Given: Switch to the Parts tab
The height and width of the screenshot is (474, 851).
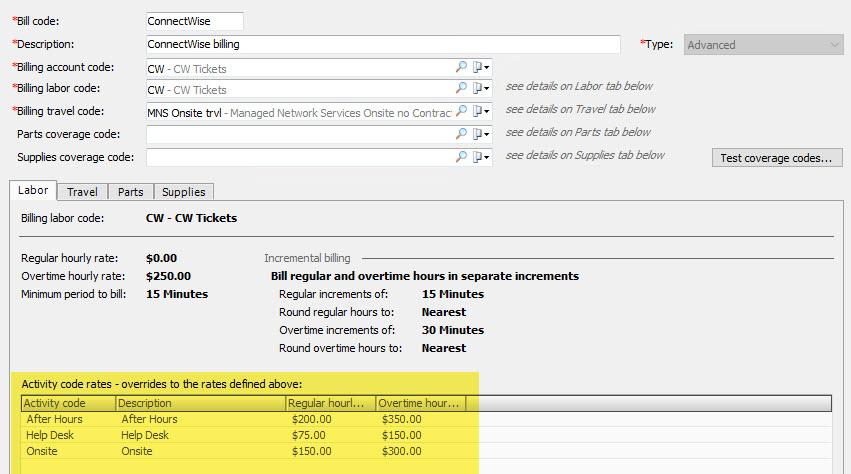Looking at the screenshot, I should (x=130, y=192).
